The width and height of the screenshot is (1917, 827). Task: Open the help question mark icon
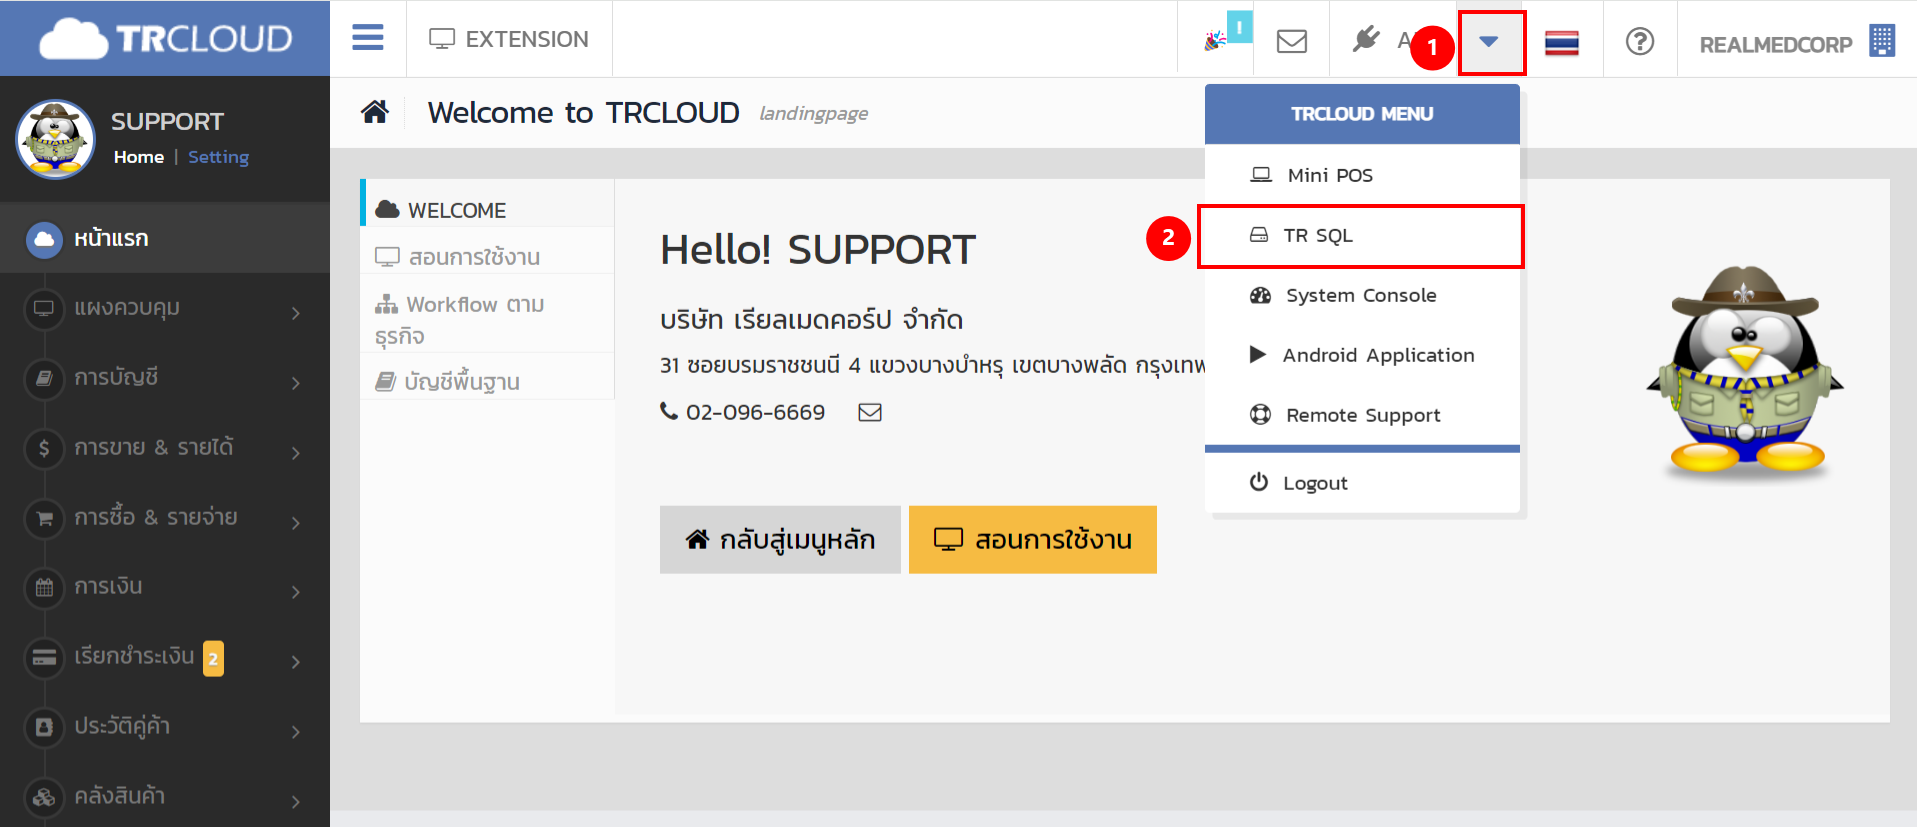[1640, 41]
